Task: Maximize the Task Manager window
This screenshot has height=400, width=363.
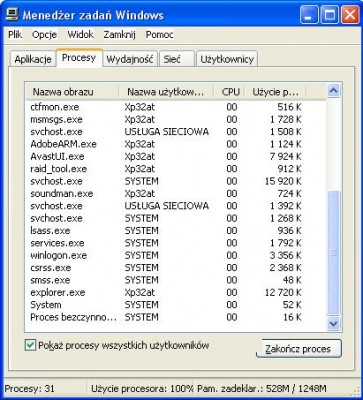Action: coord(330,15)
